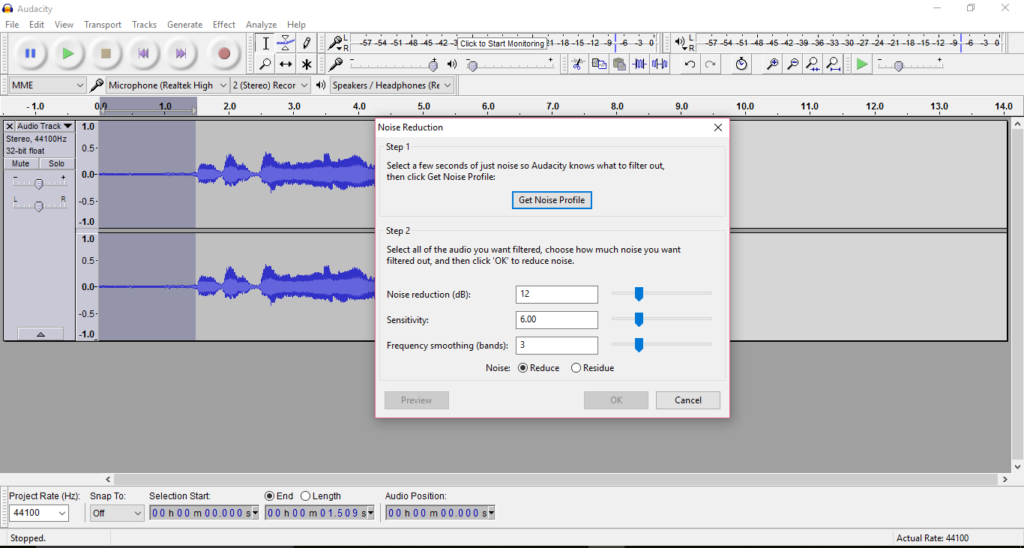Click the Cut scissors icon
This screenshot has height=548, width=1024.
(577, 64)
